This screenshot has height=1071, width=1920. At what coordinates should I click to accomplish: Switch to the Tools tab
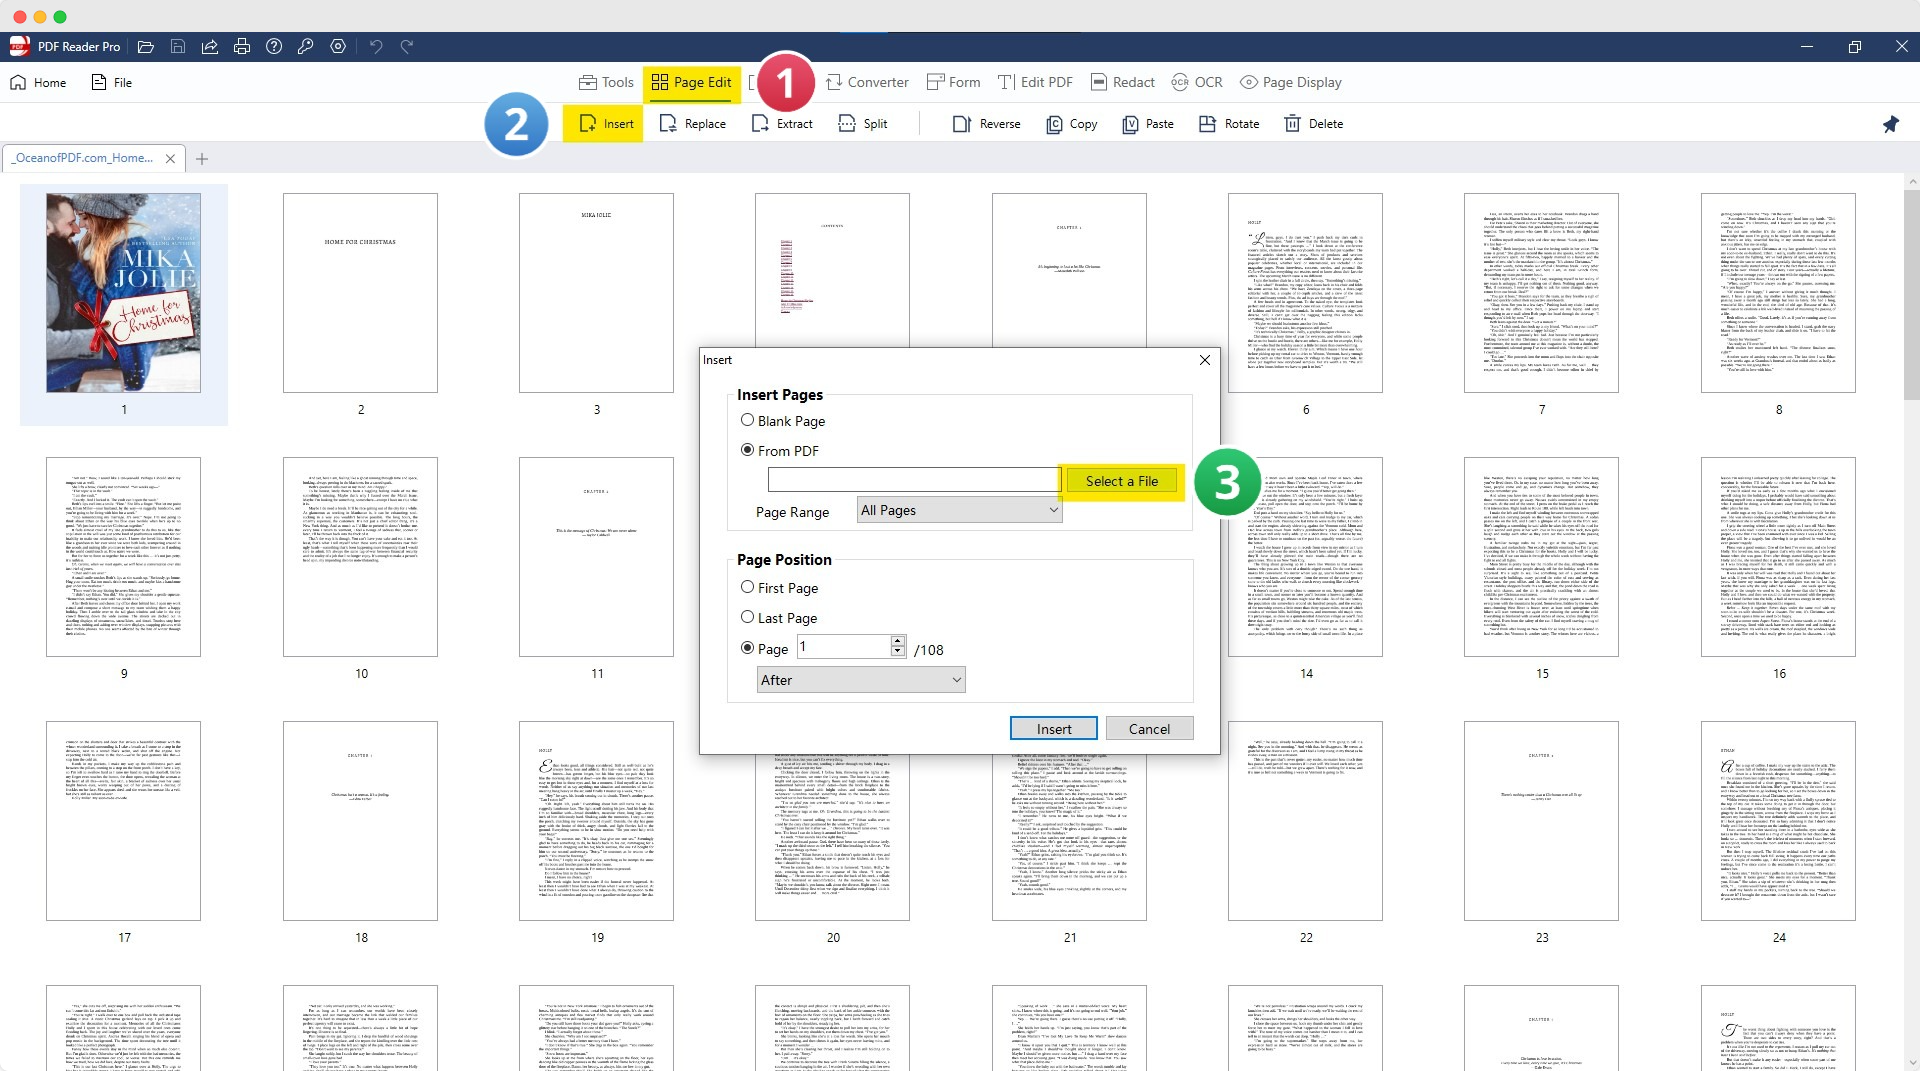click(x=606, y=83)
